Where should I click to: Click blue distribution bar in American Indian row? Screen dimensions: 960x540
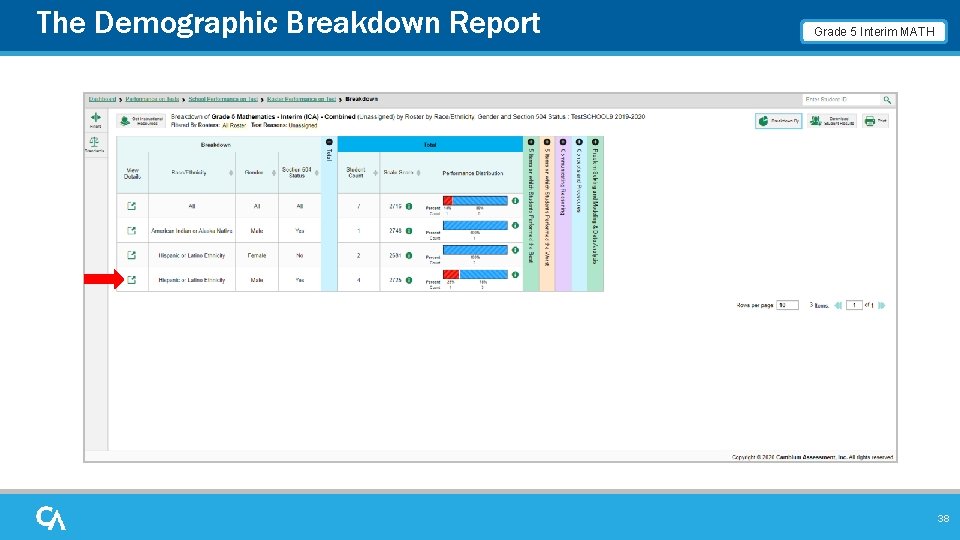tap(475, 225)
